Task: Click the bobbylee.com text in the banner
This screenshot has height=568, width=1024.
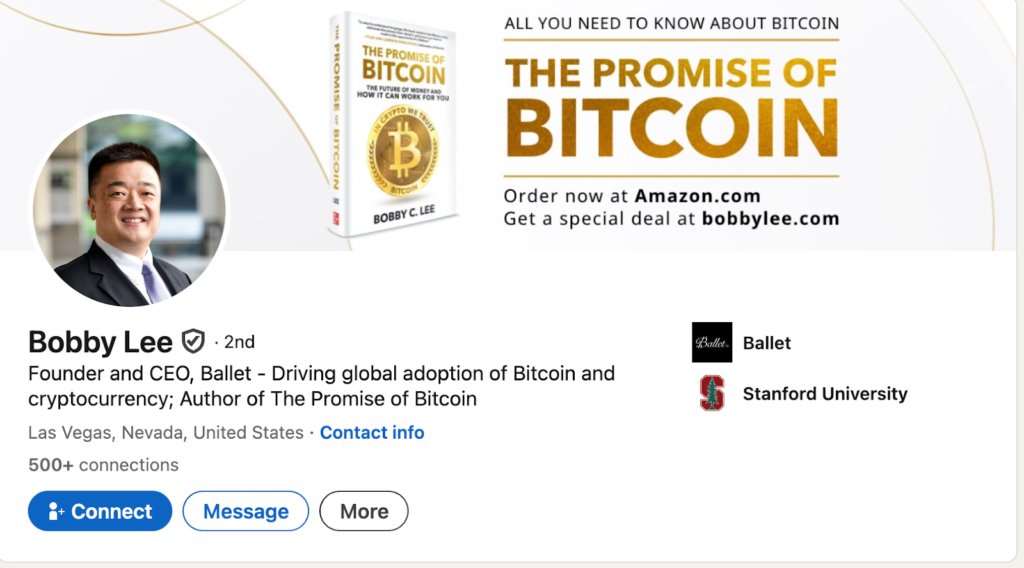Action: point(771,218)
